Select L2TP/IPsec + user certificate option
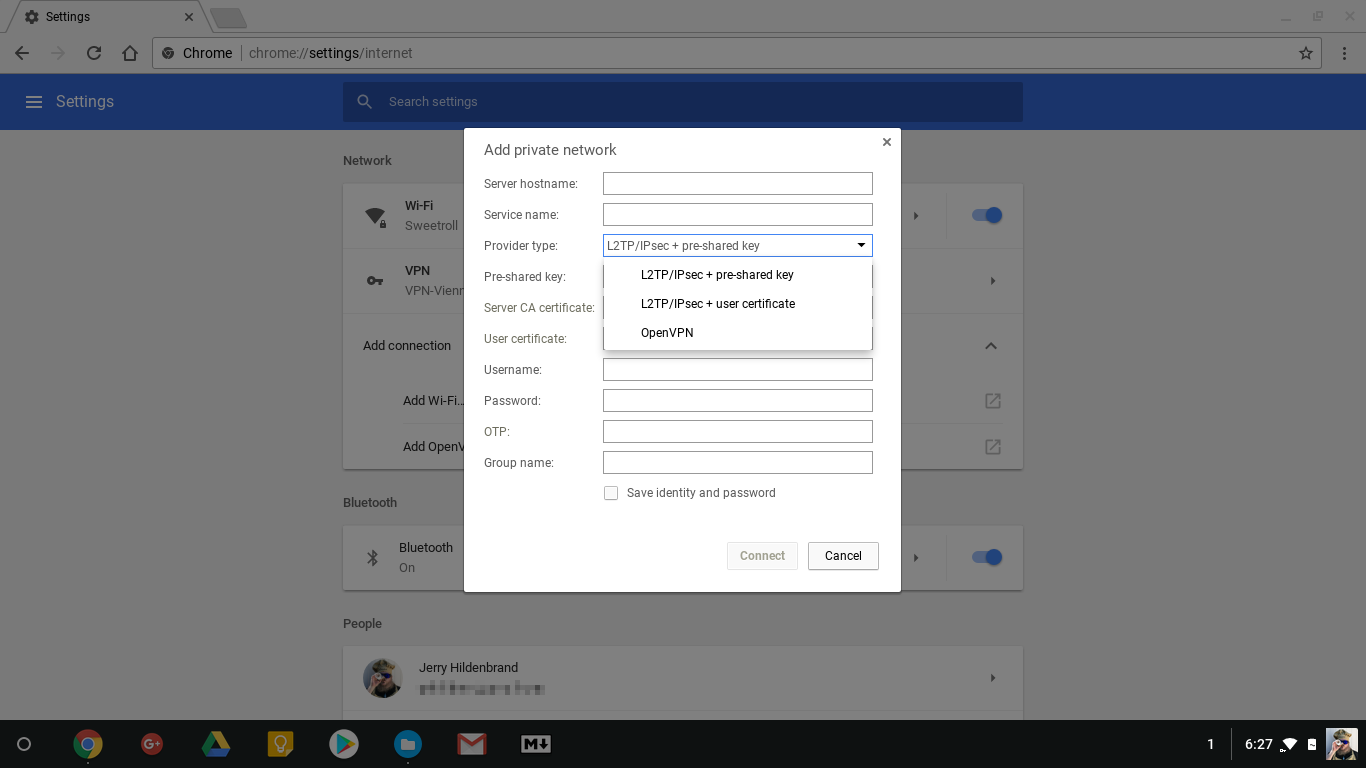Image resolution: width=1366 pixels, height=768 pixels. tap(738, 304)
